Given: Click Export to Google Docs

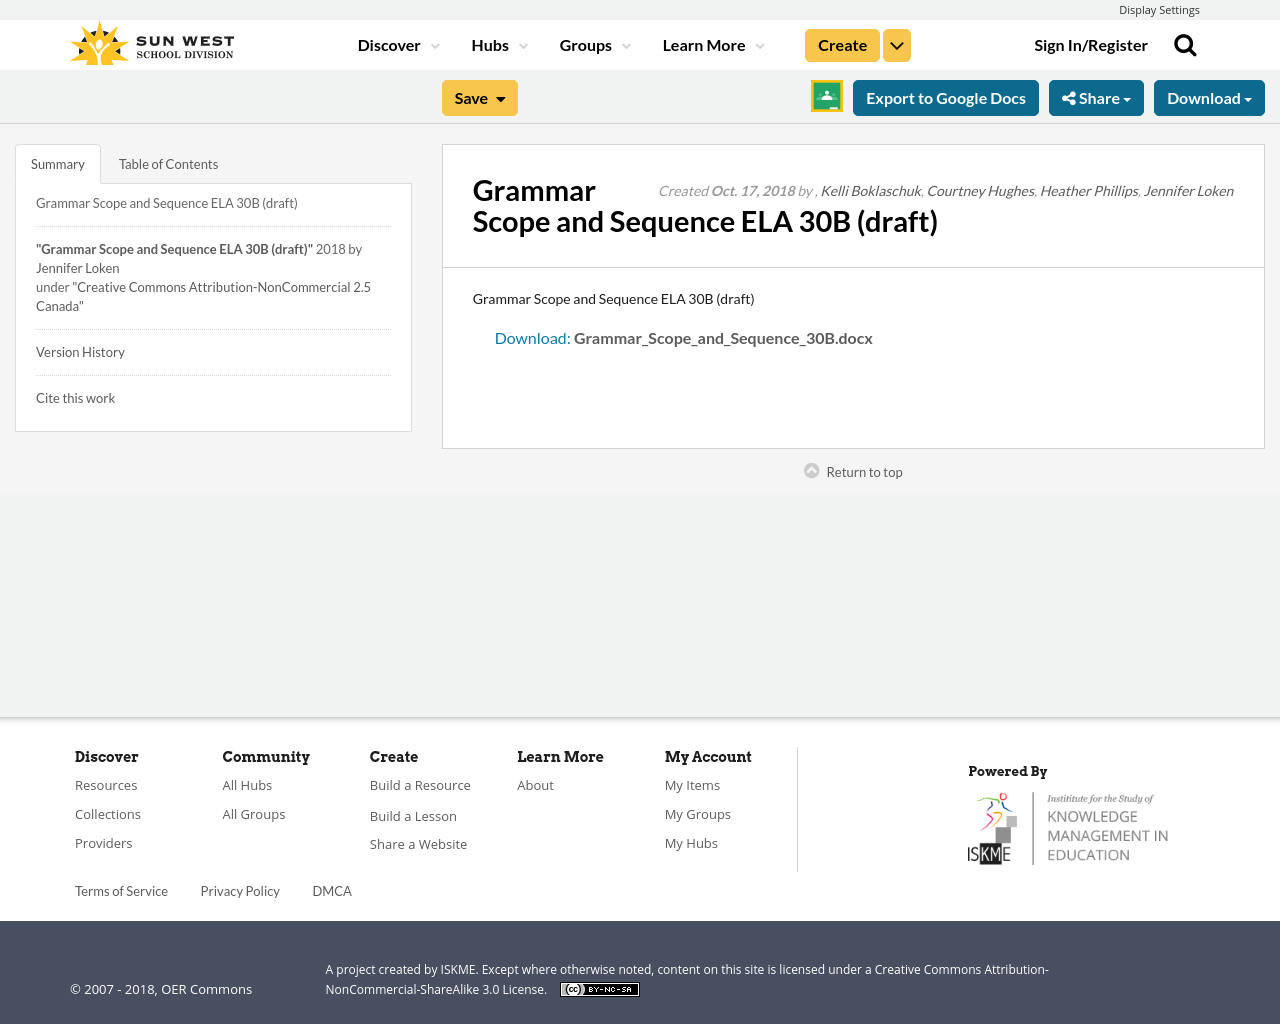Looking at the screenshot, I should tap(945, 97).
